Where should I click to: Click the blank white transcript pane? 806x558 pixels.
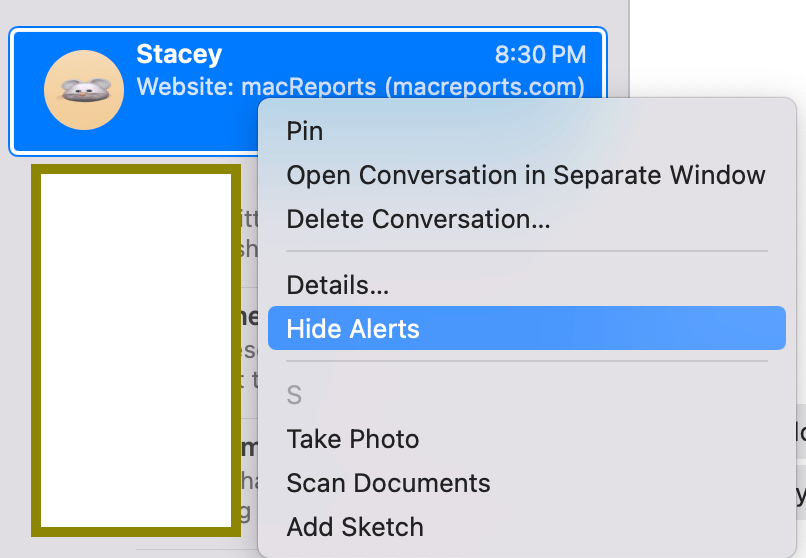pyautogui.click(x=718, y=49)
